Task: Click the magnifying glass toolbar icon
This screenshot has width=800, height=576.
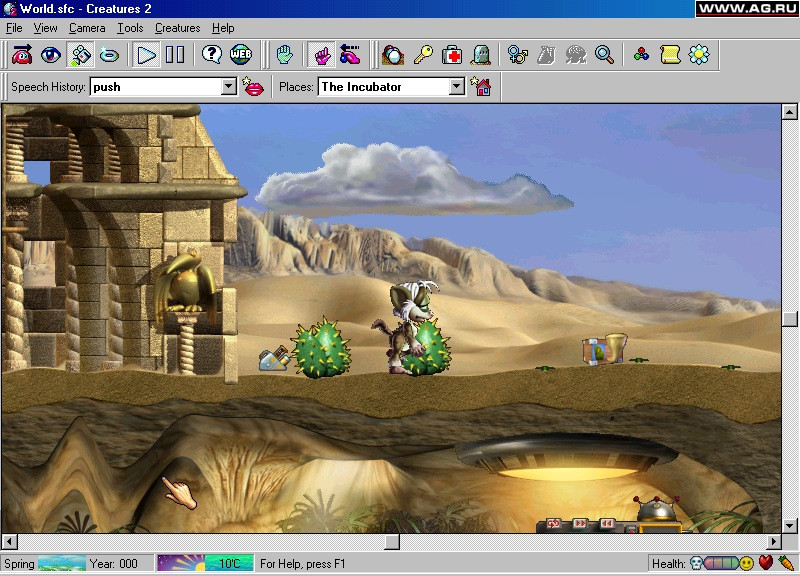Action: [605, 55]
